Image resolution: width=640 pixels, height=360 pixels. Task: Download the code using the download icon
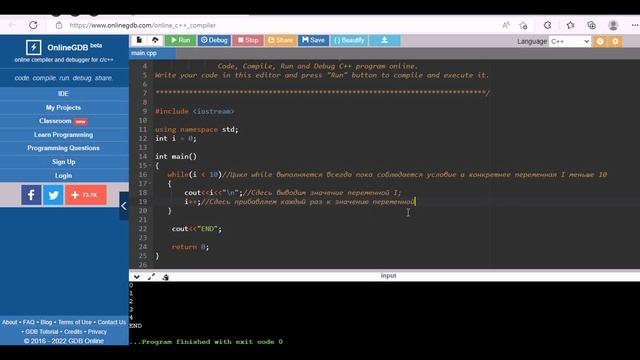[x=384, y=40]
